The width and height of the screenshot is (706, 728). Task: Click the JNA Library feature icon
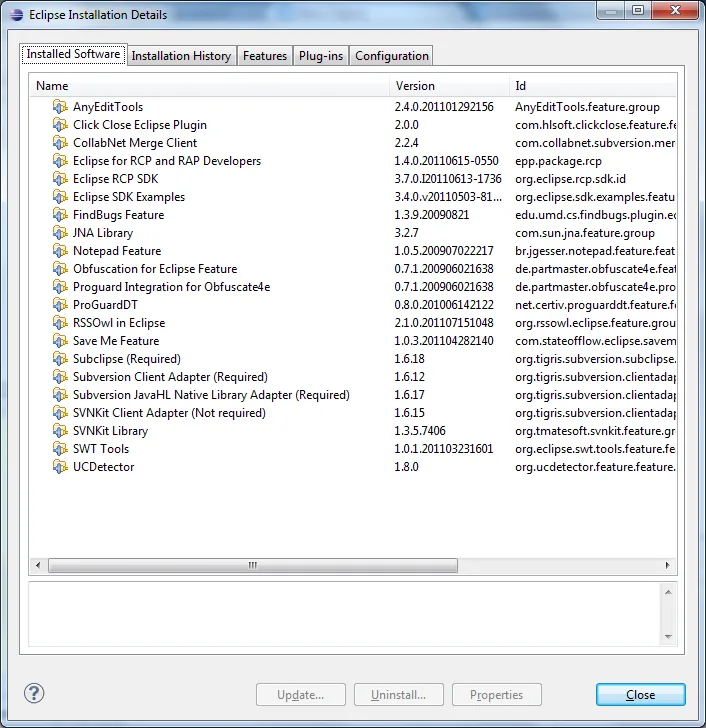coord(59,233)
